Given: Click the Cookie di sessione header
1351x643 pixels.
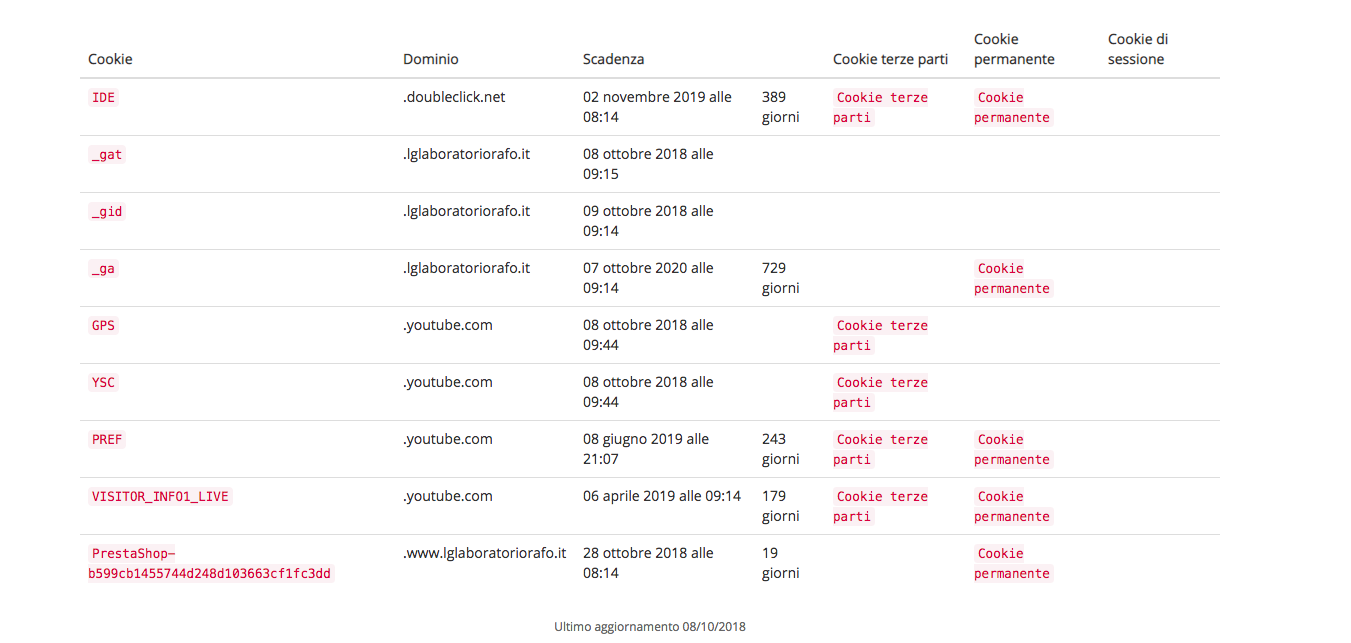Looking at the screenshot, I should pyautogui.click(x=1138, y=49).
